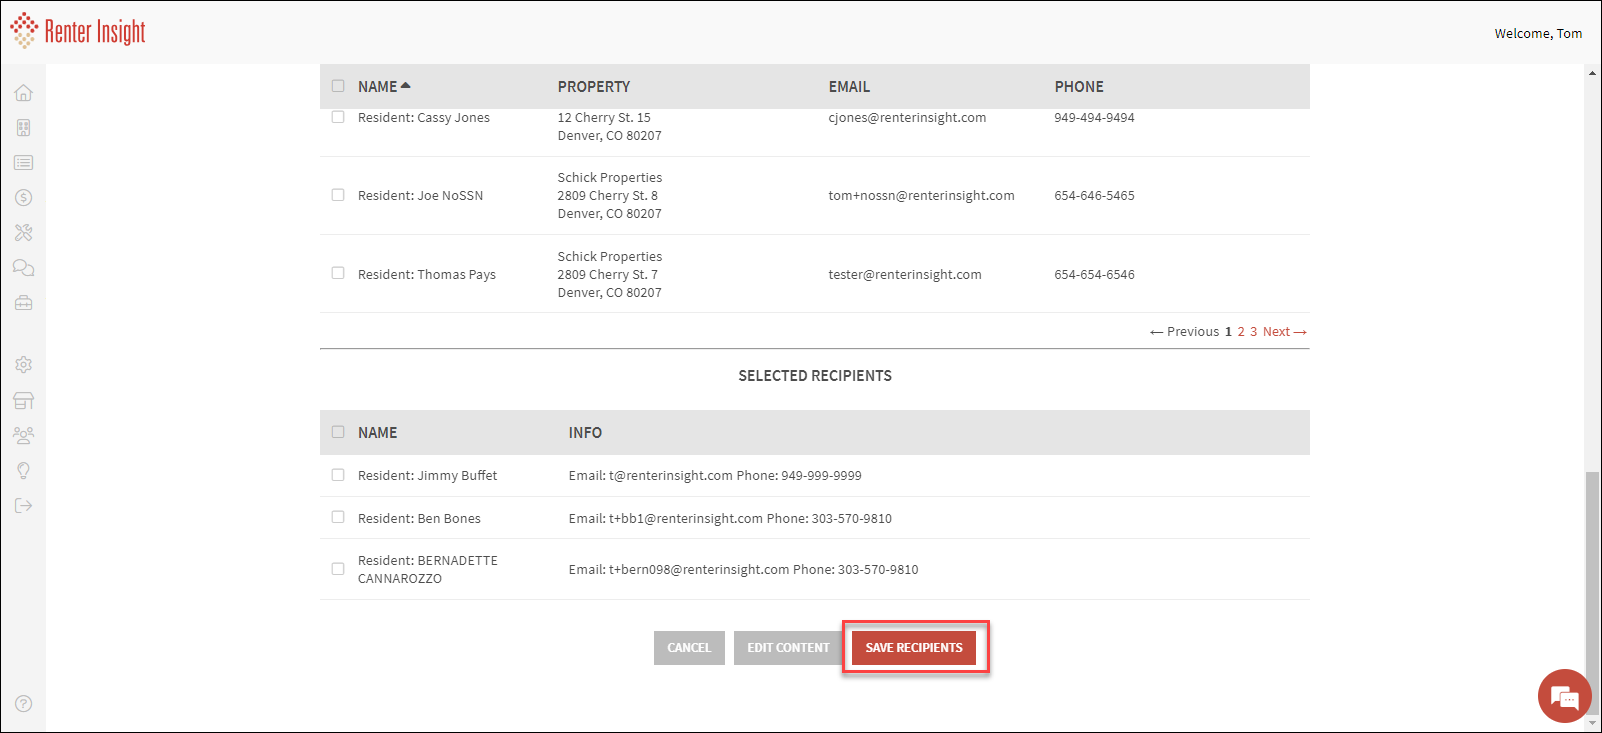The image size is (1602, 733).
Task: Open the people group icon
Action: 24,436
